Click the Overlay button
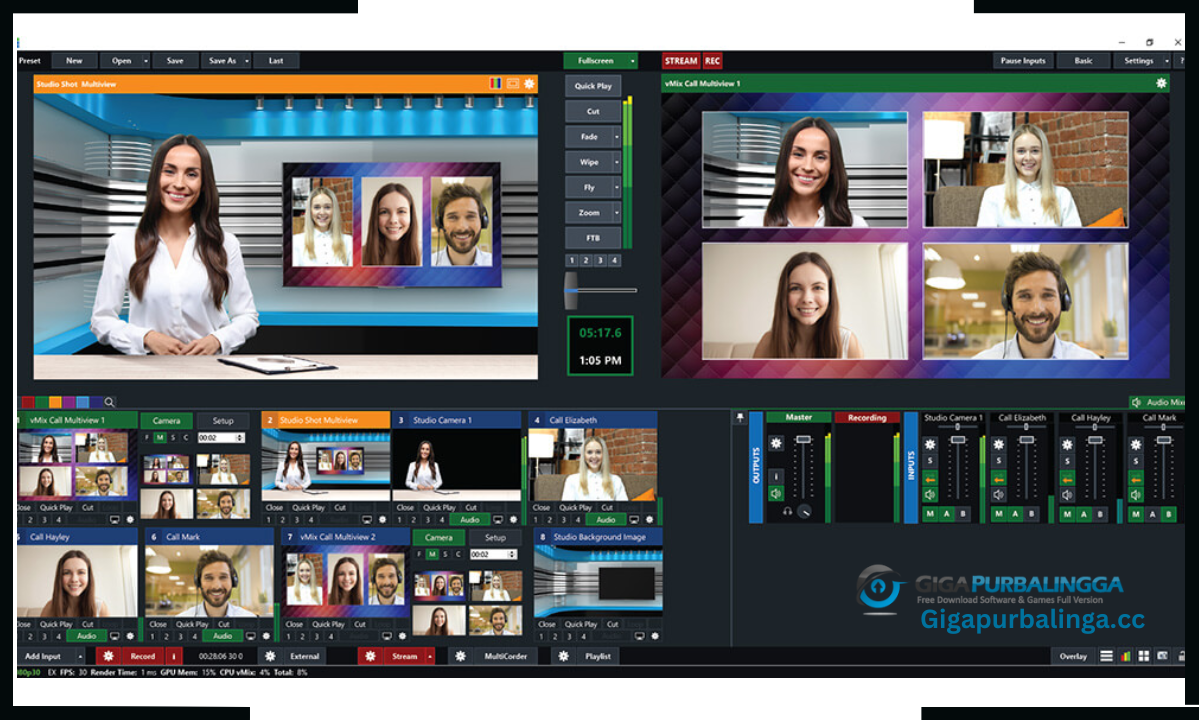 [x=1073, y=656]
